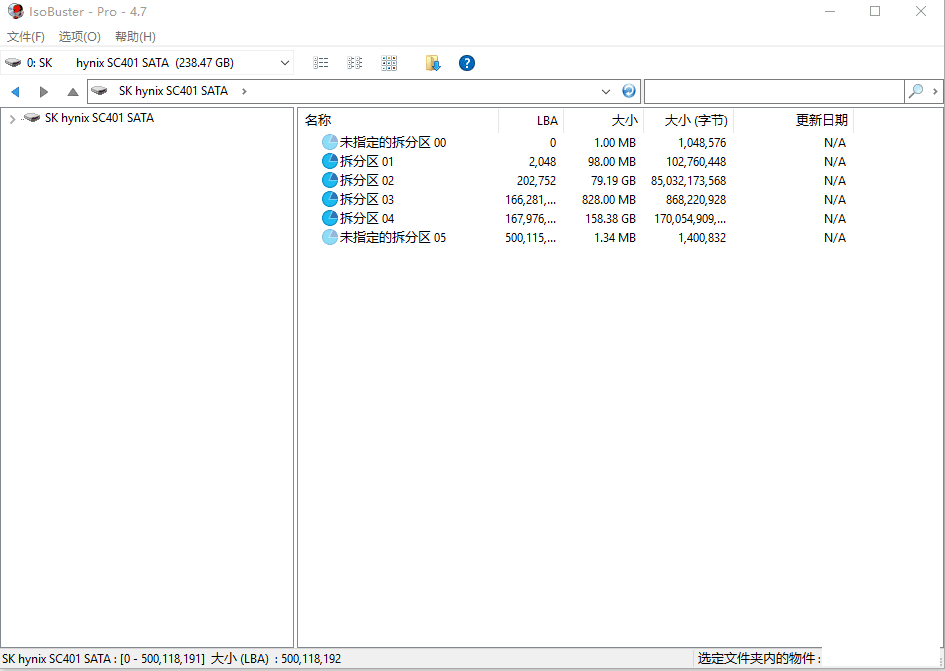
Task: Click the extract folder icon in toolbar
Action: (433, 63)
